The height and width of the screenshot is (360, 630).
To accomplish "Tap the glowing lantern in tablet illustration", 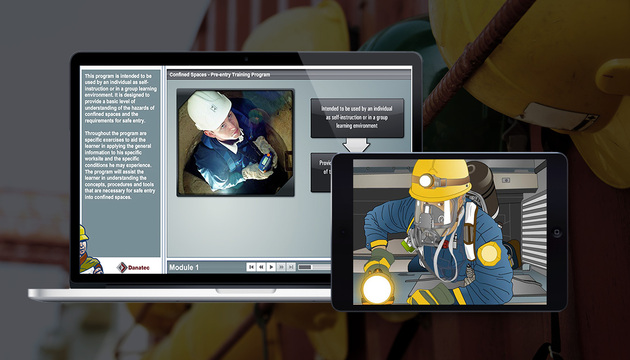I will 376,287.
